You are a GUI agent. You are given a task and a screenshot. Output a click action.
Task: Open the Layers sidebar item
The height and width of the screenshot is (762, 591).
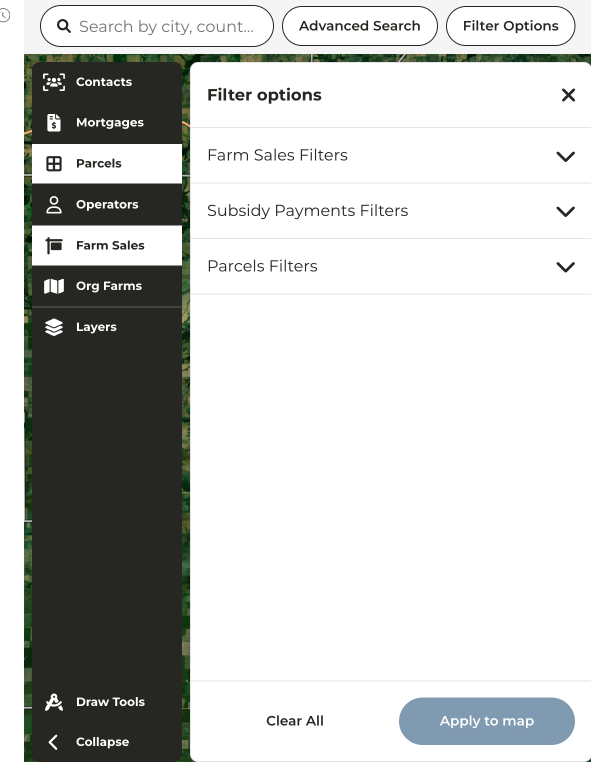(107, 327)
